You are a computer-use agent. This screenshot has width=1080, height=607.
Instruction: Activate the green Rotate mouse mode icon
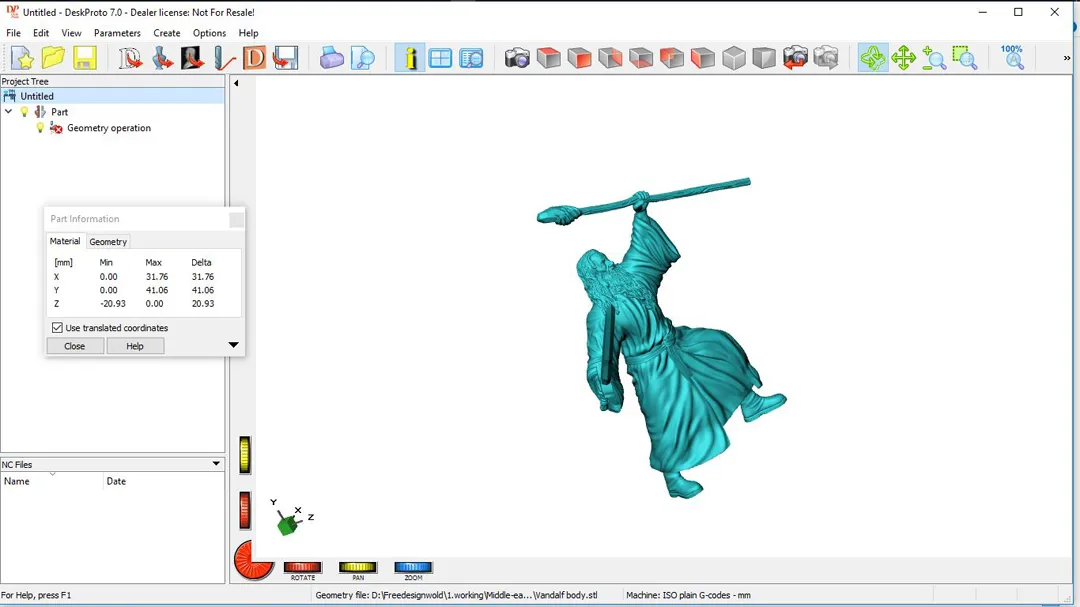click(x=873, y=58)
